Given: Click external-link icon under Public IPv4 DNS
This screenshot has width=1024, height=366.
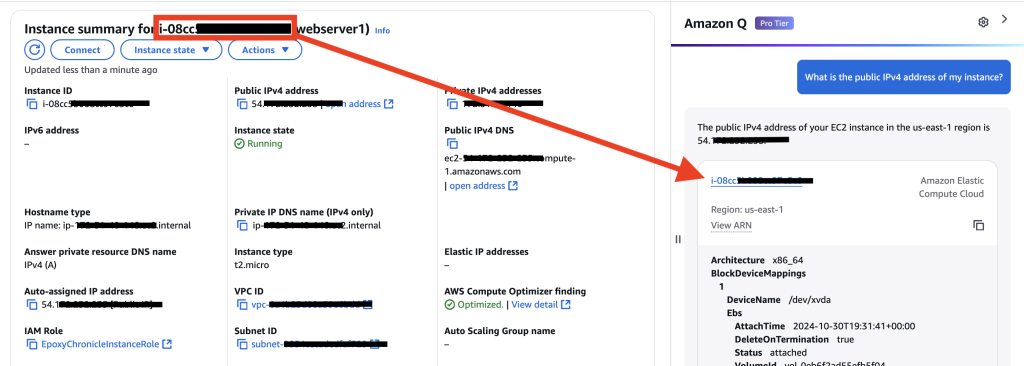Looking at the screenshot, I should click(x=513, y=186).
